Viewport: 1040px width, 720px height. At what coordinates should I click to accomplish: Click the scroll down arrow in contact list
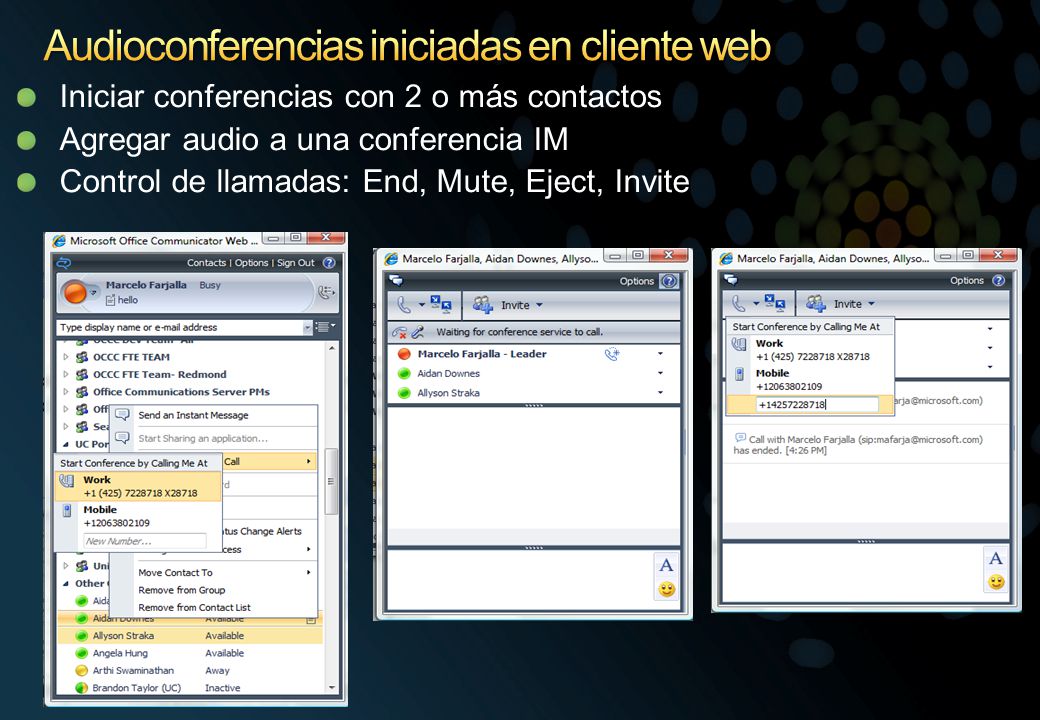332,688
